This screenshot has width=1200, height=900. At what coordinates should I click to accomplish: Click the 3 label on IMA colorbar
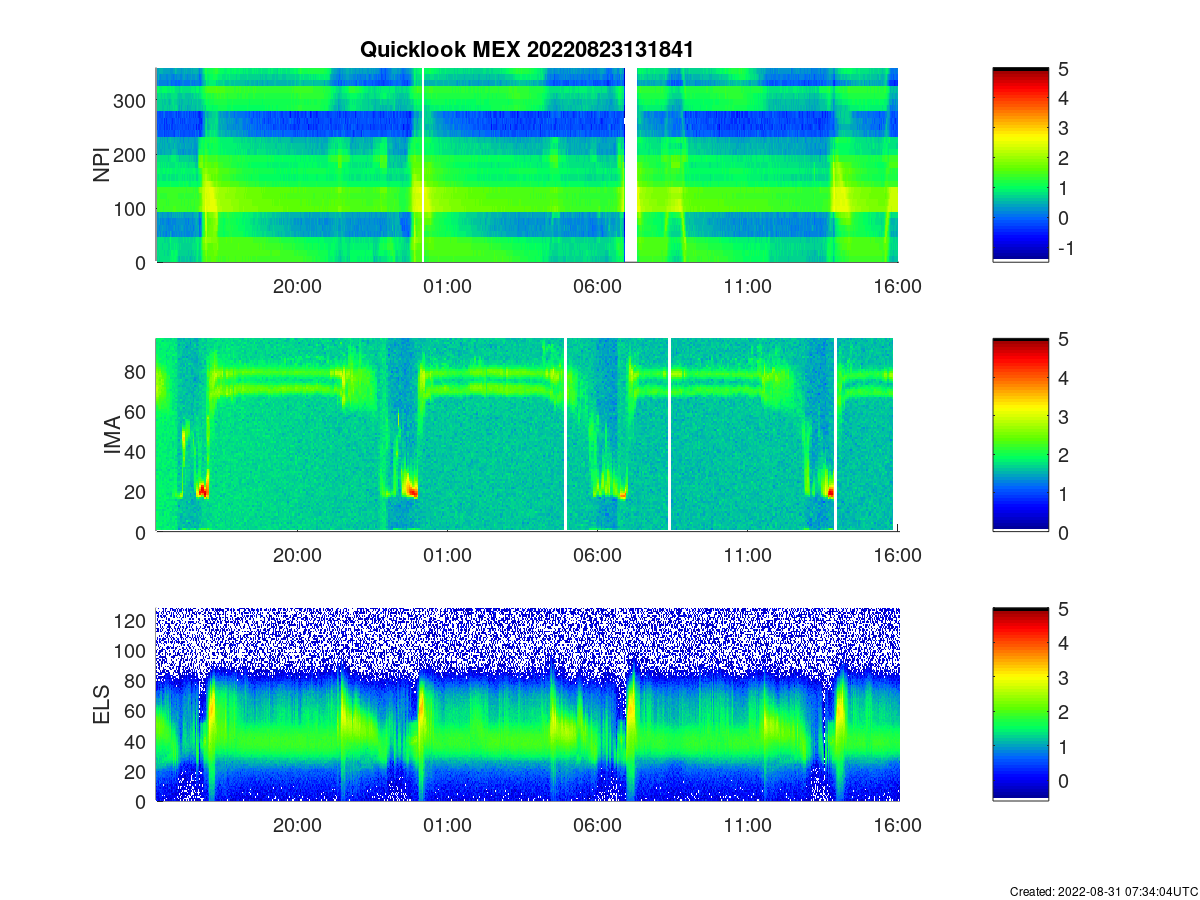click(x=1064, y=416)
